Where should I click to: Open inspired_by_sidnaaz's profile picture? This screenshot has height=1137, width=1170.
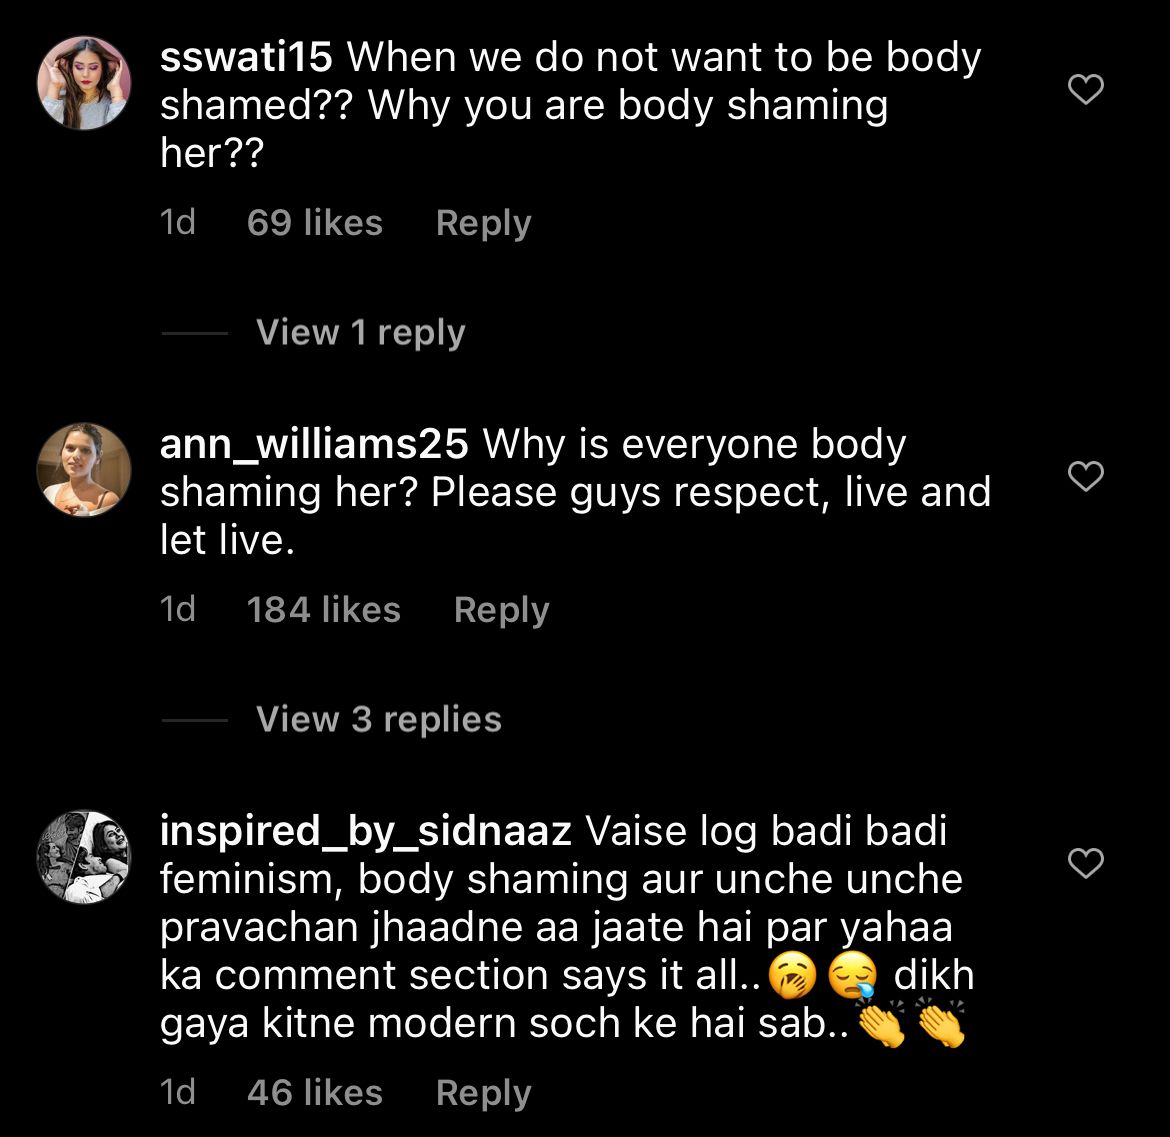coord(84,856)
